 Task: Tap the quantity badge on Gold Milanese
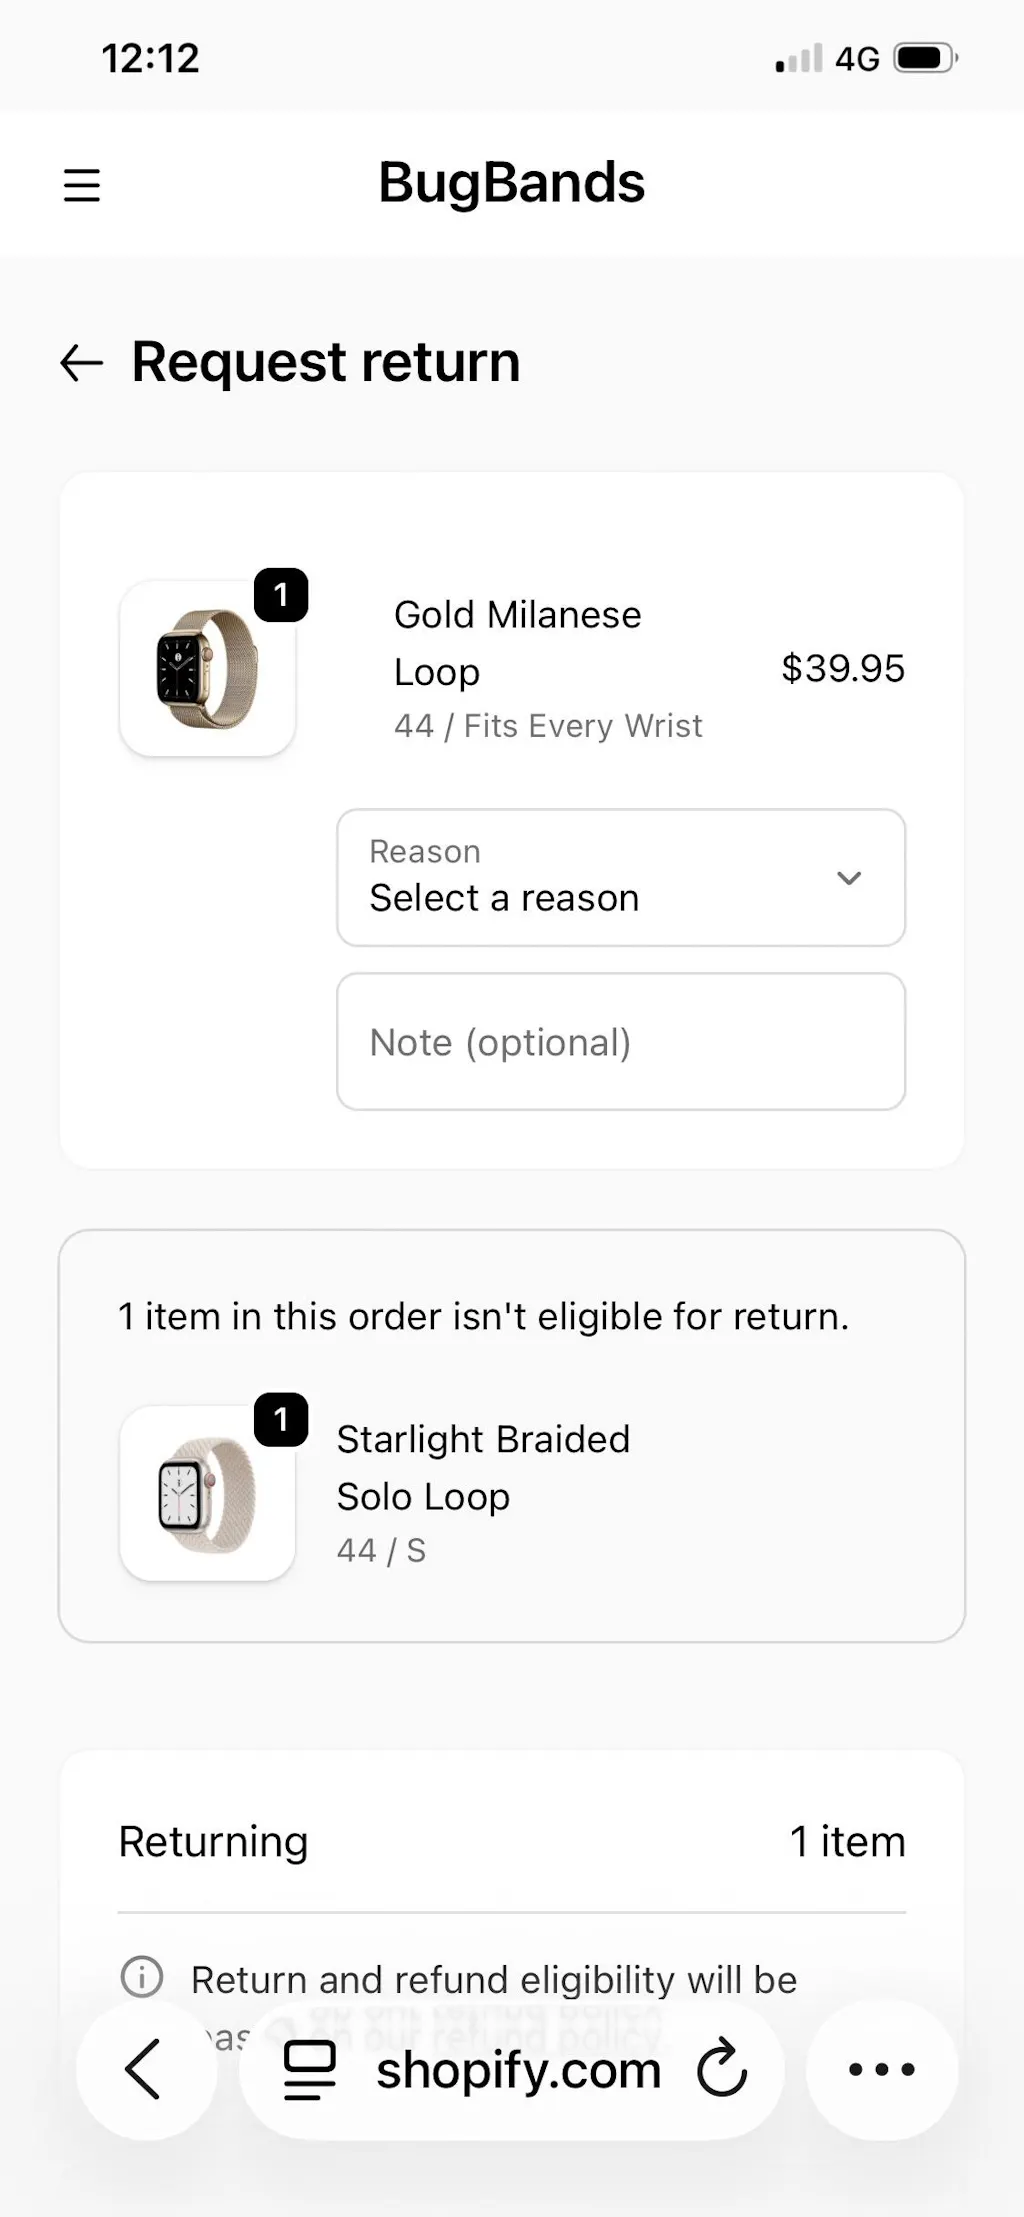[x=281, y=595]
